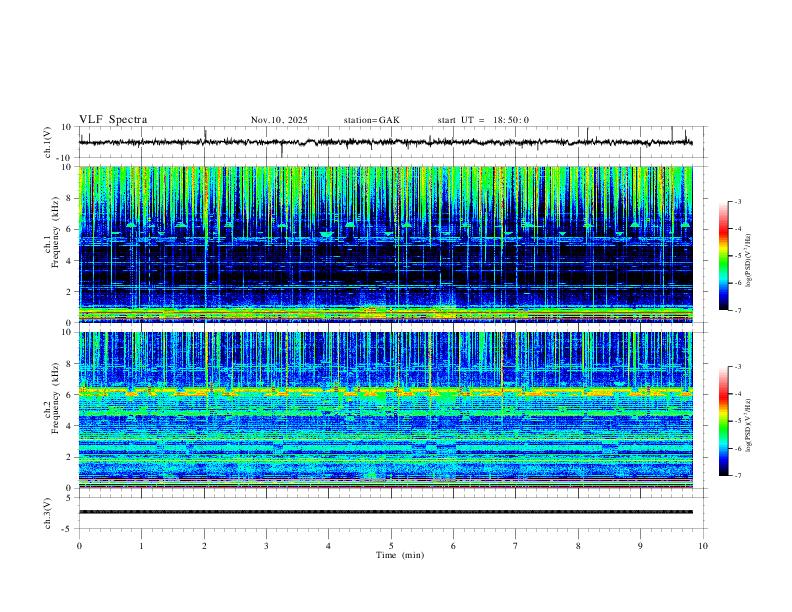792x612 pixels.
Task: Click the time axis tick label '8'
Action: tap(578, 546)
